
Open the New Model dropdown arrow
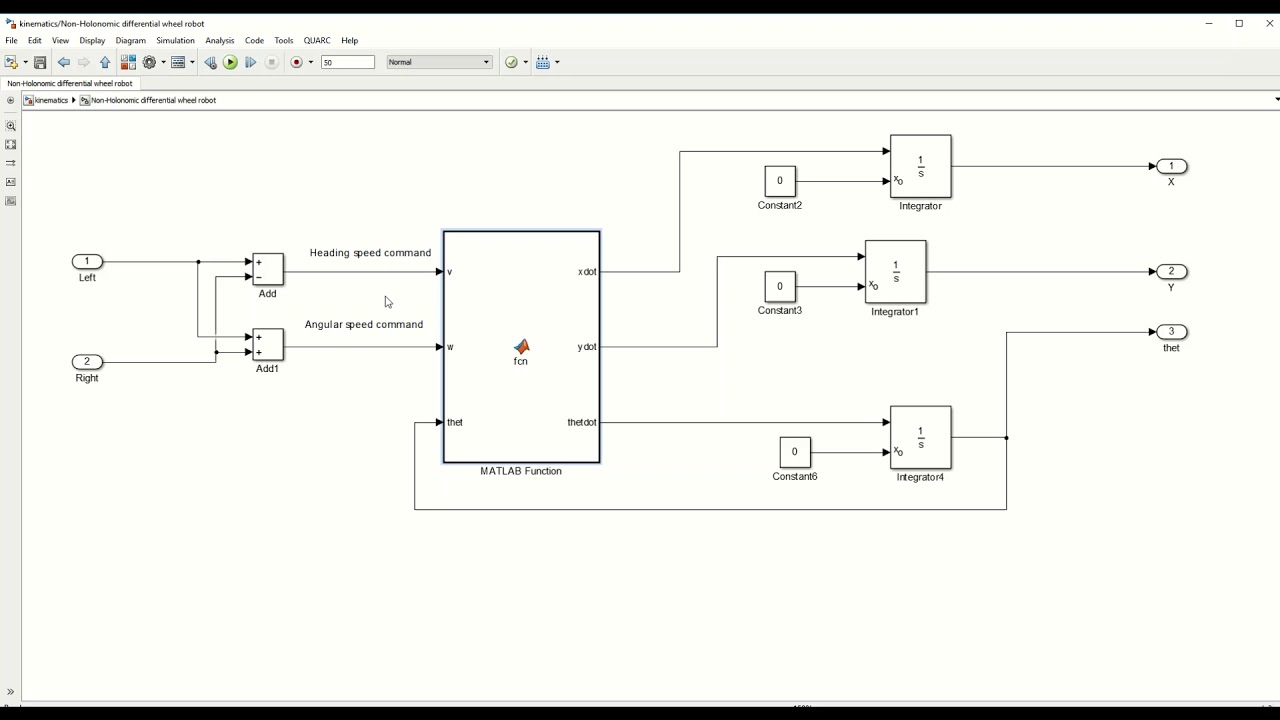pos(25,62)
